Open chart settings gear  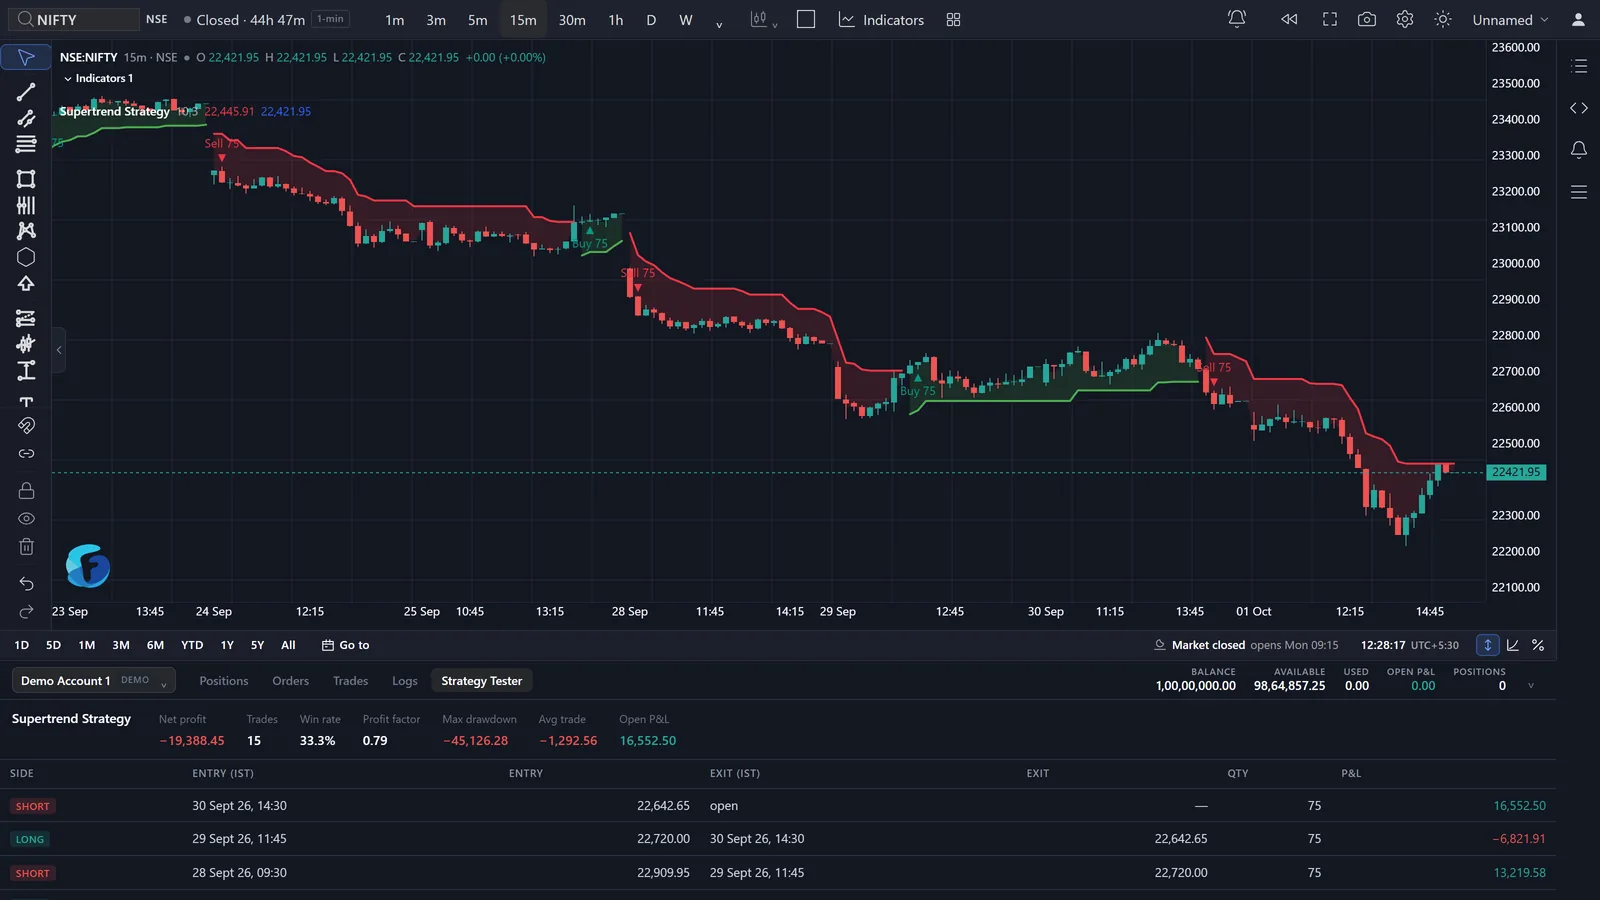point(1405,19)
